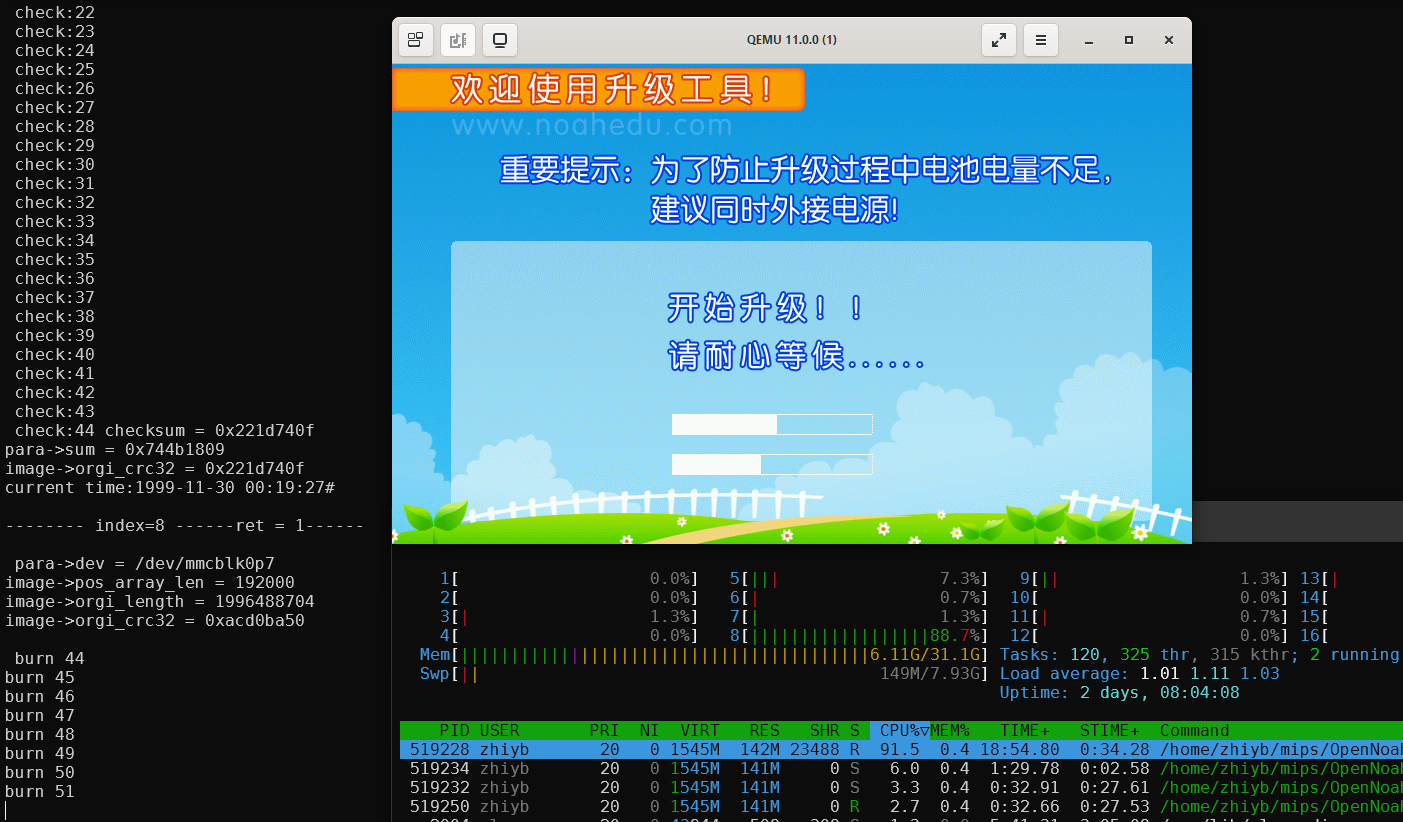Click terminal line 'check:22'
Viewport: 1403px width, 822px height.
pos(54,12)
